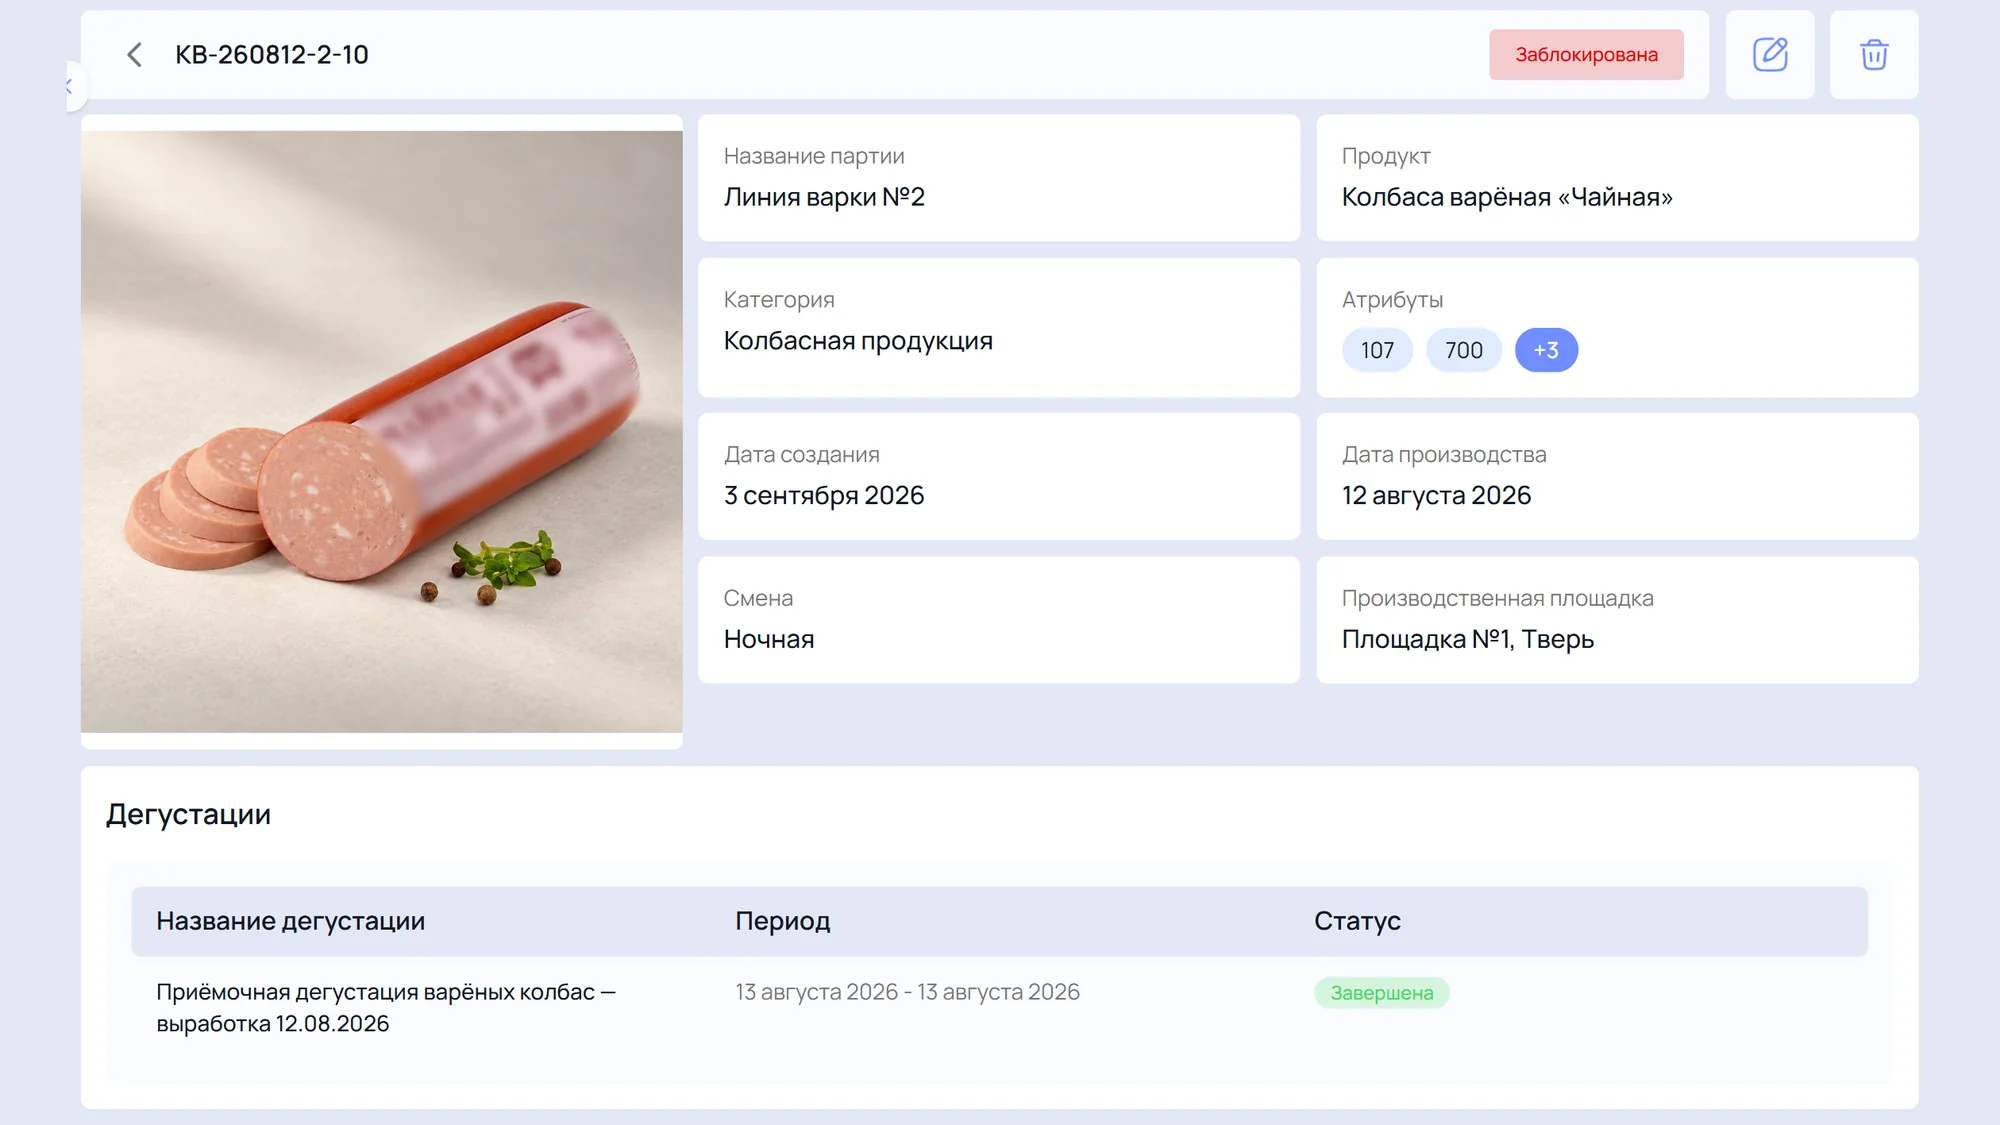Click the Атрибуты field label
Image resolution: width=2000 pixels, height=1125 pixels.
tap(1392, 300)
